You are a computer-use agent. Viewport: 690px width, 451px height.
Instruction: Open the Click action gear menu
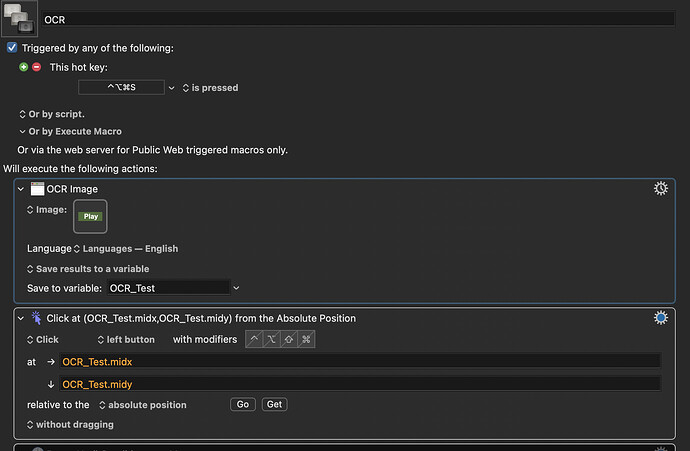[x=660, y=318]
